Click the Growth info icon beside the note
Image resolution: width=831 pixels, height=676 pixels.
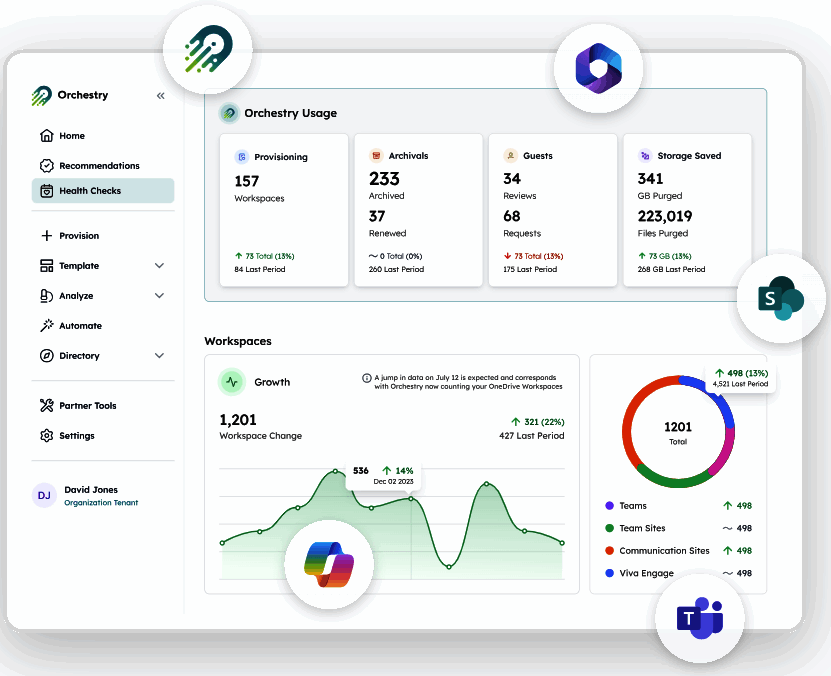pos(366,378)
